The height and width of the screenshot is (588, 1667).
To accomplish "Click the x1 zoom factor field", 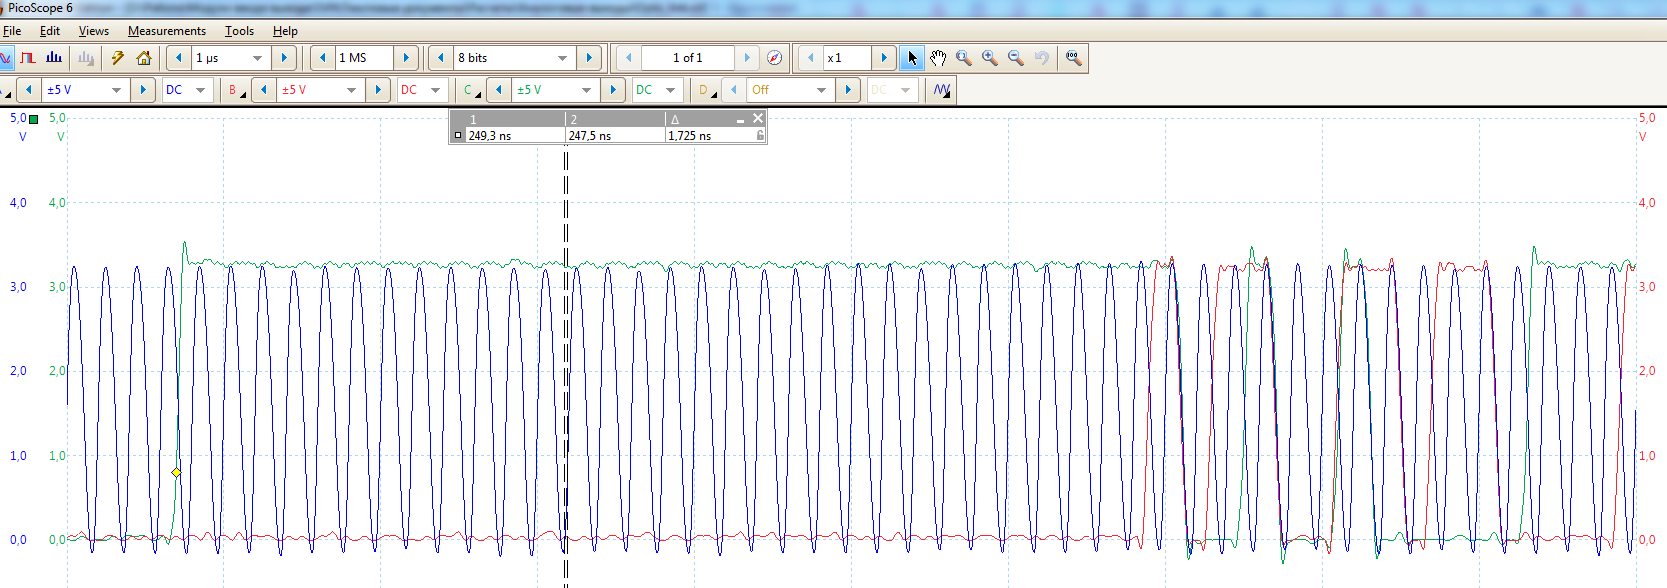I will click(x=847, y=58).
